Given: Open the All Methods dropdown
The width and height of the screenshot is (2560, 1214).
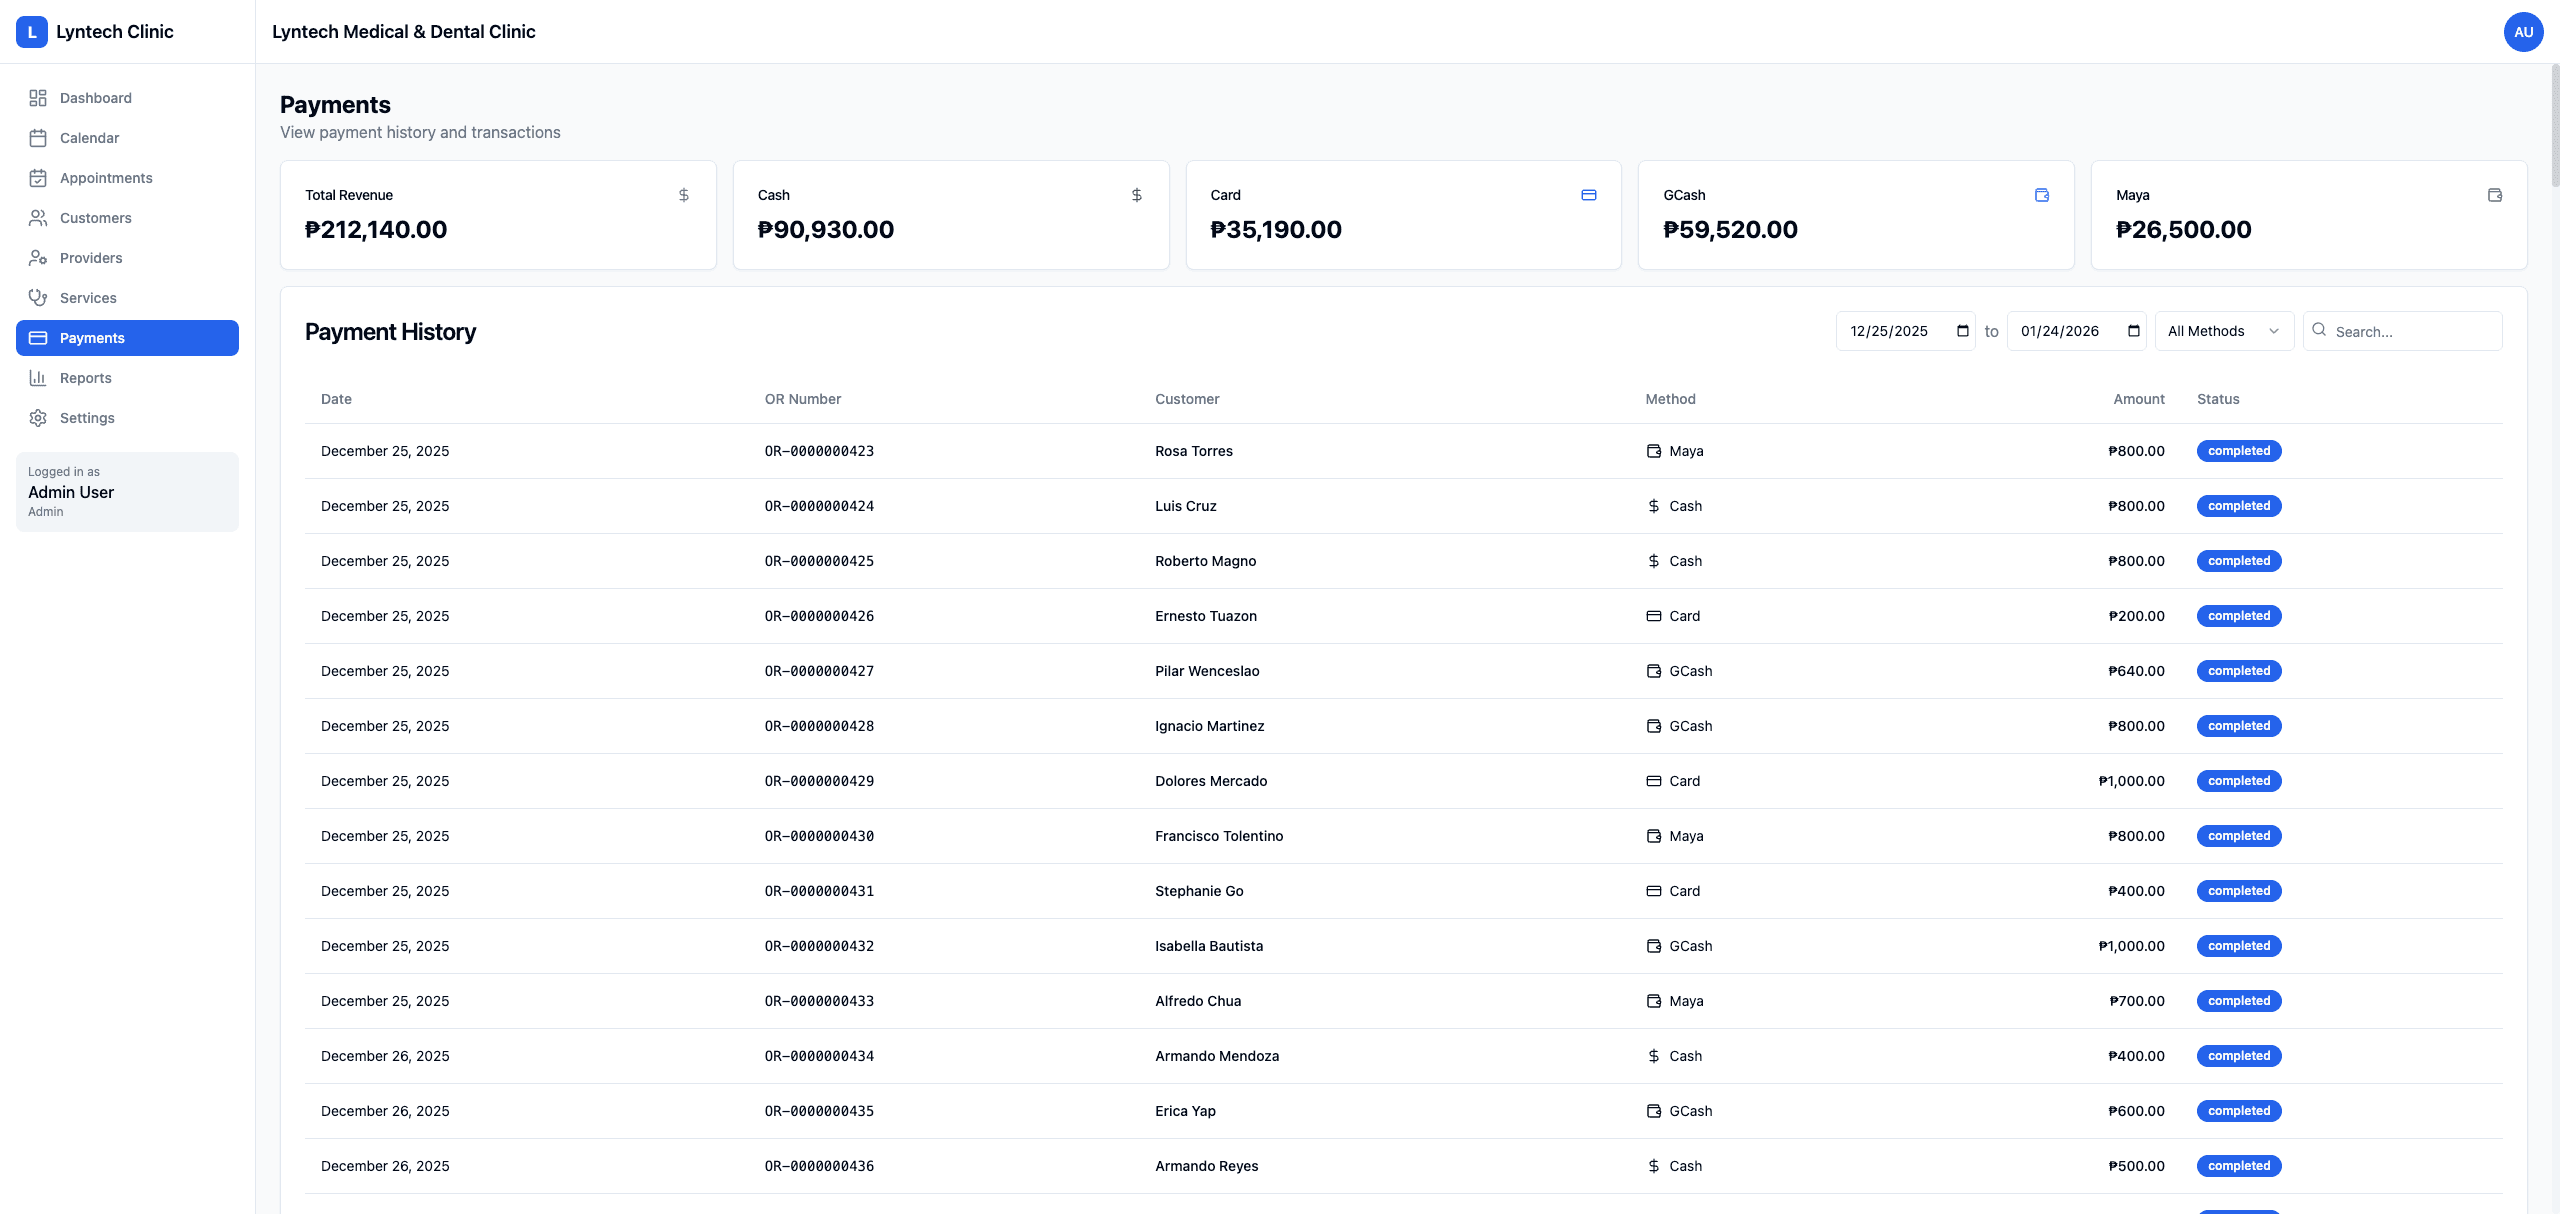Looking at the screenshot, I should coord(2224,331).
